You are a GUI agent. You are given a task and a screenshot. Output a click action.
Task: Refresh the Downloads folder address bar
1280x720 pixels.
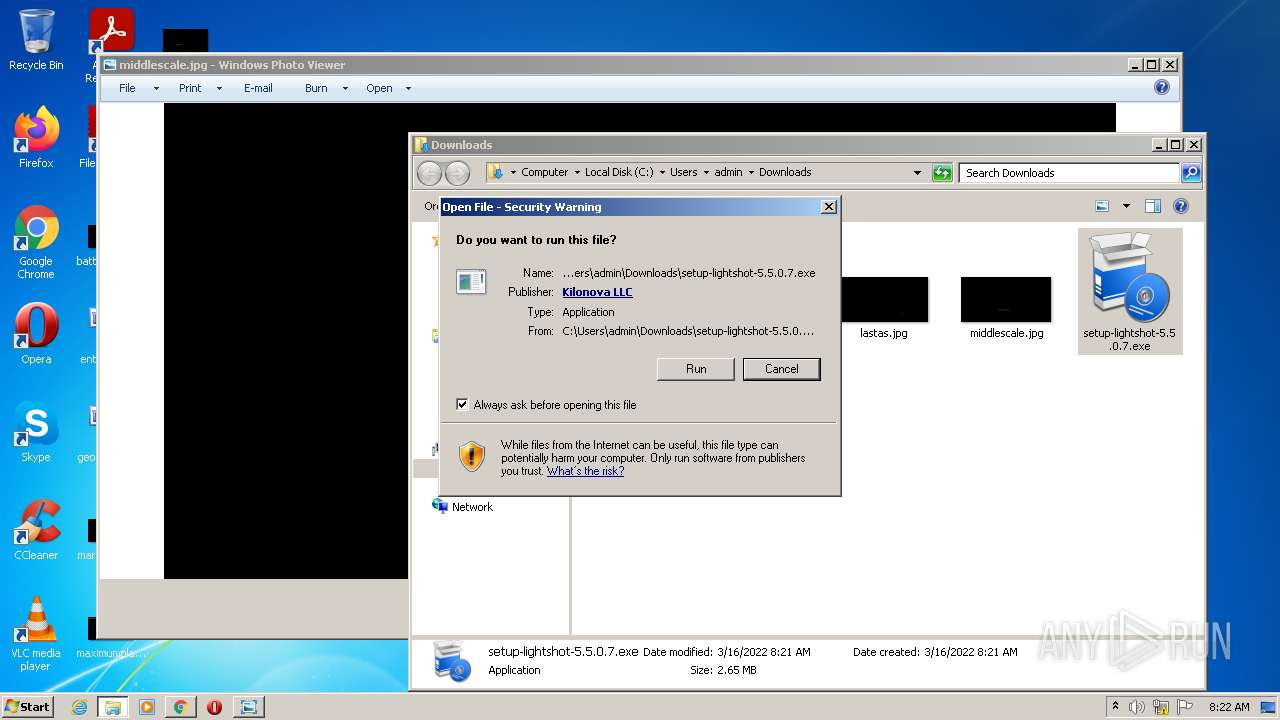tap(942, 172)
